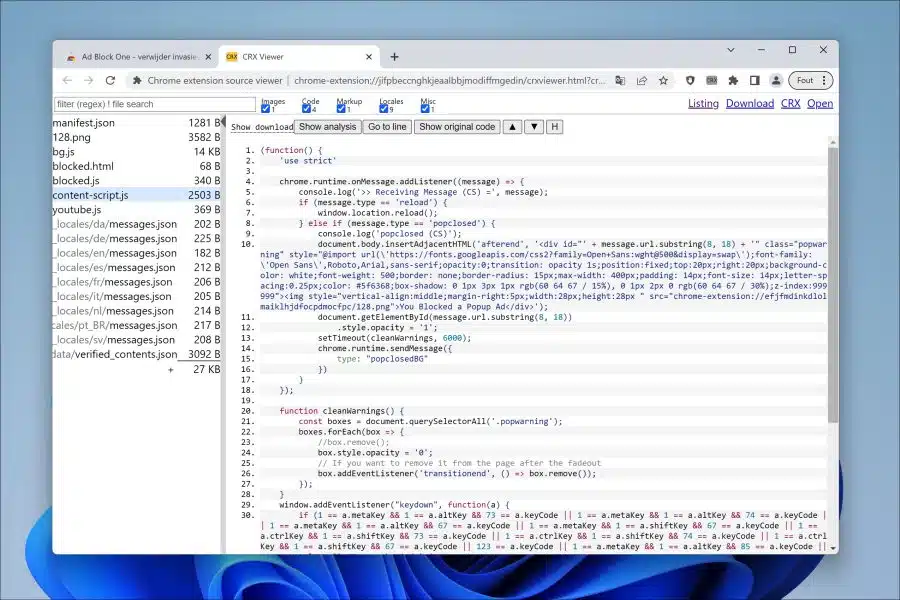Open the shield ad-blocker extension icon
The width and height of the screenshot is (900, 600).
point(690,80)
